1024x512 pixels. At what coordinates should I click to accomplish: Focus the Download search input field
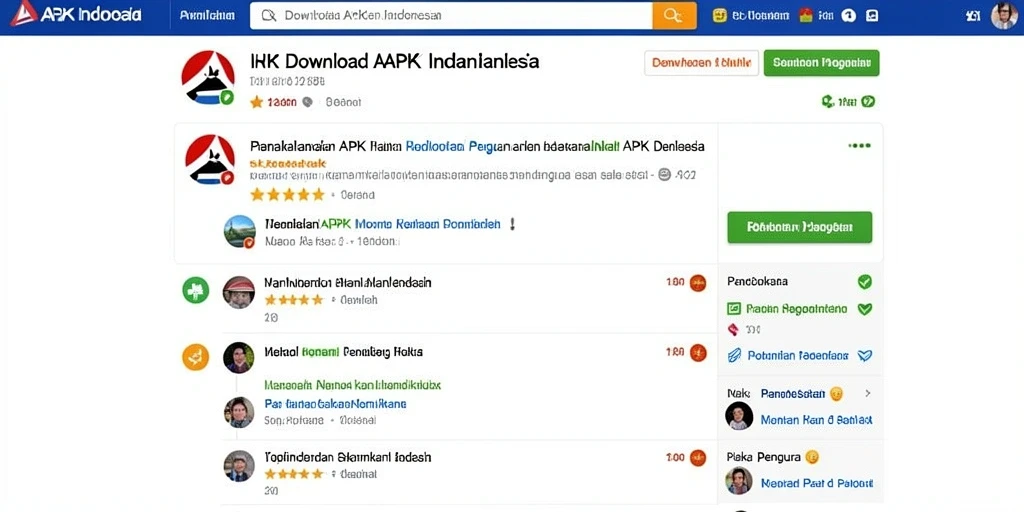(451, 16)
